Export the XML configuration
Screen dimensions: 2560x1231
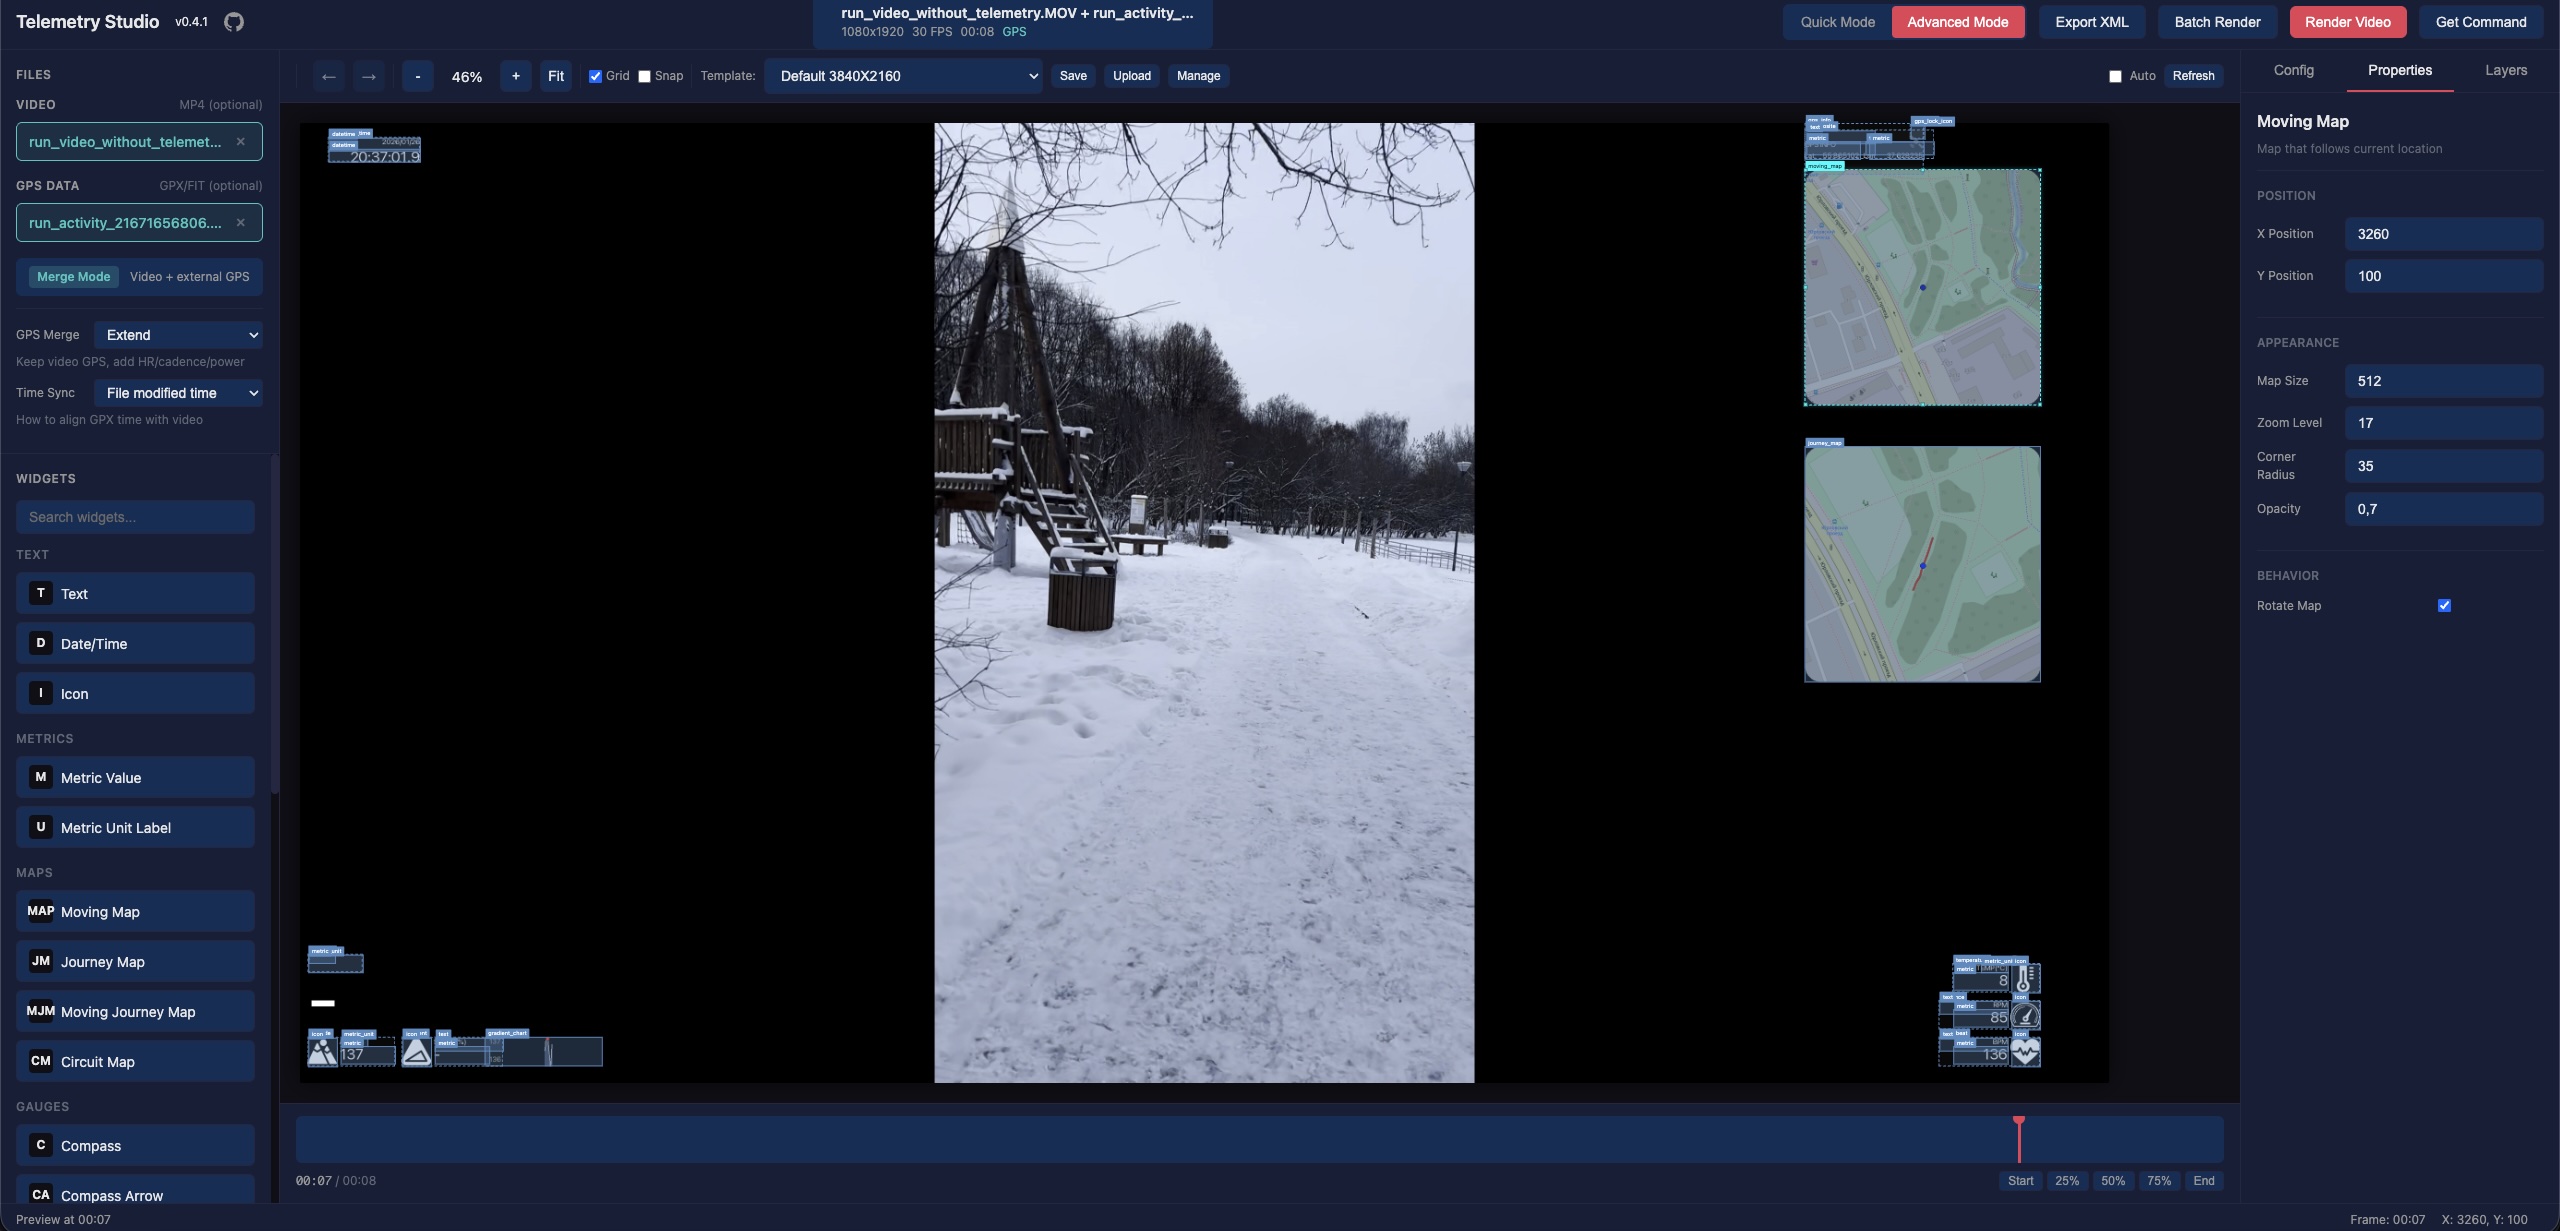(2090, 21)
